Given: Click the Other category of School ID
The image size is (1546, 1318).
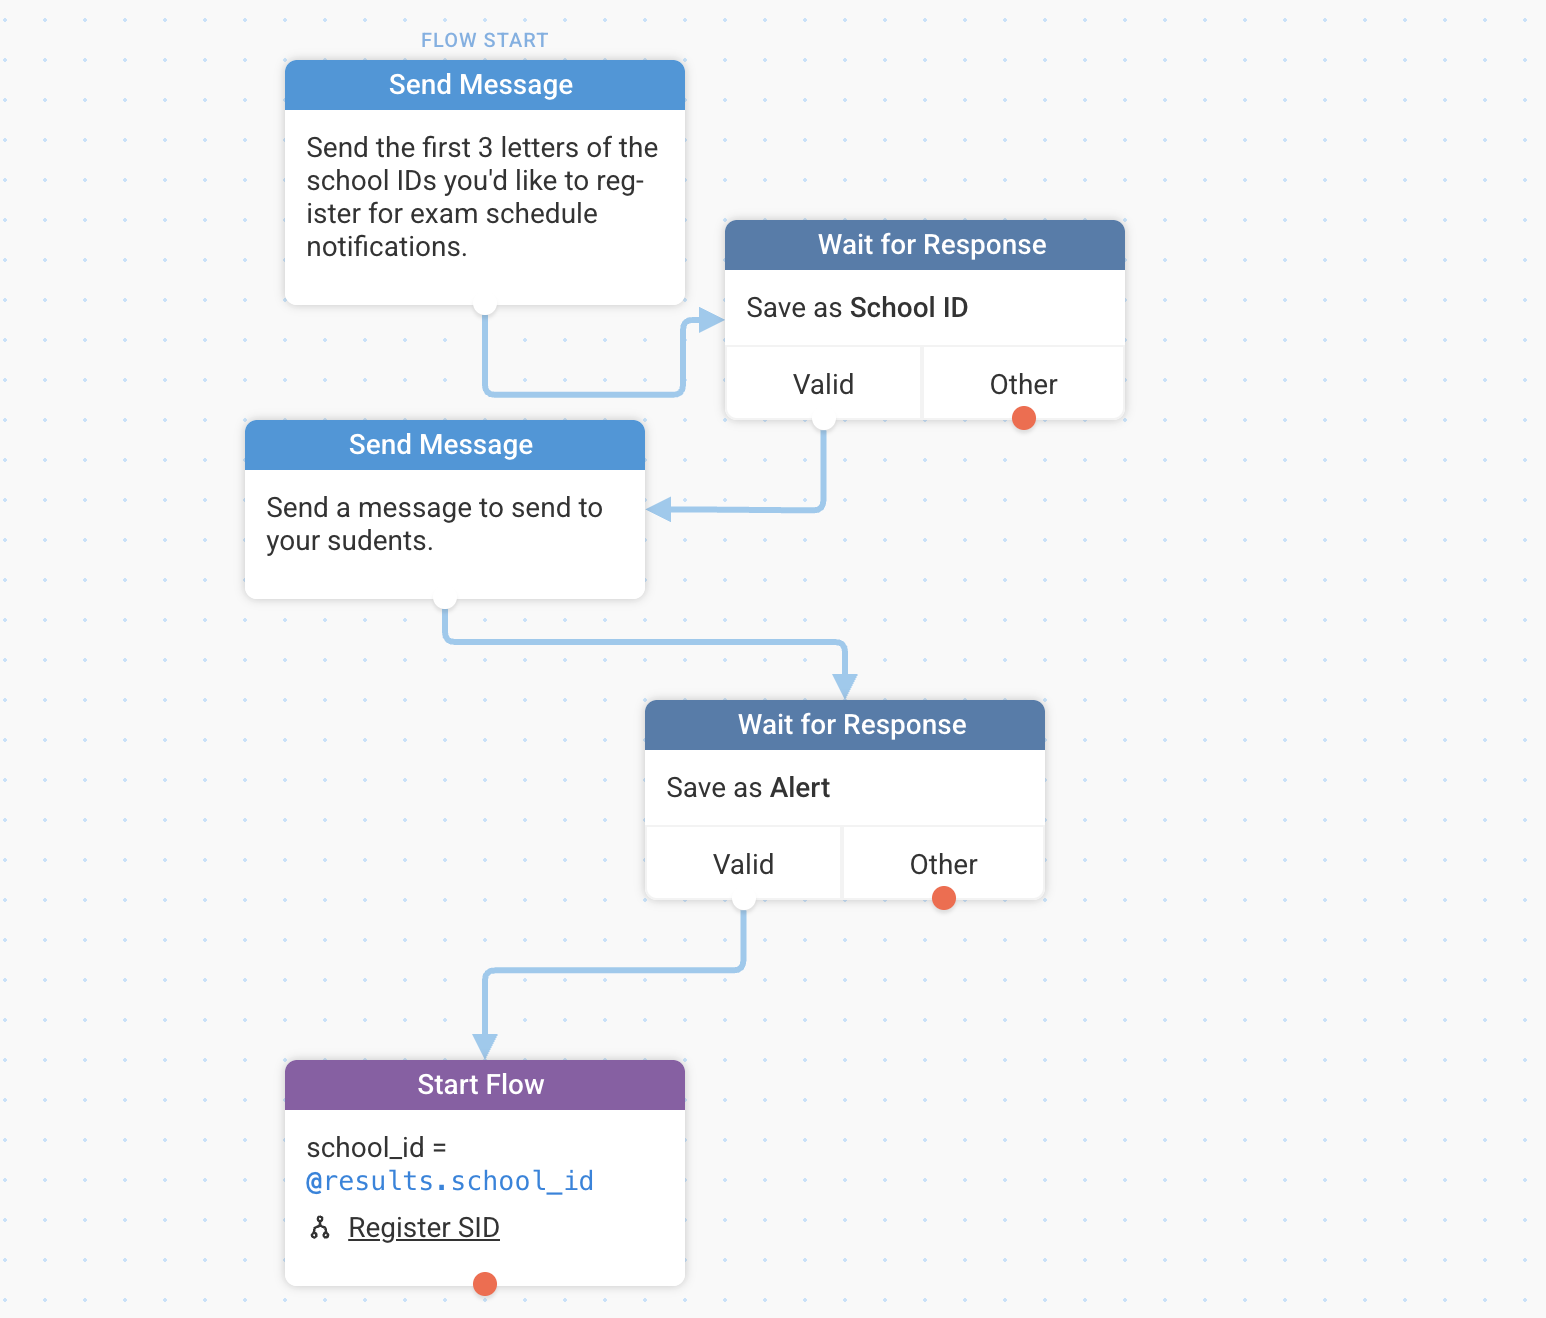Looking at the screenshot, I should coord(1024,384).
